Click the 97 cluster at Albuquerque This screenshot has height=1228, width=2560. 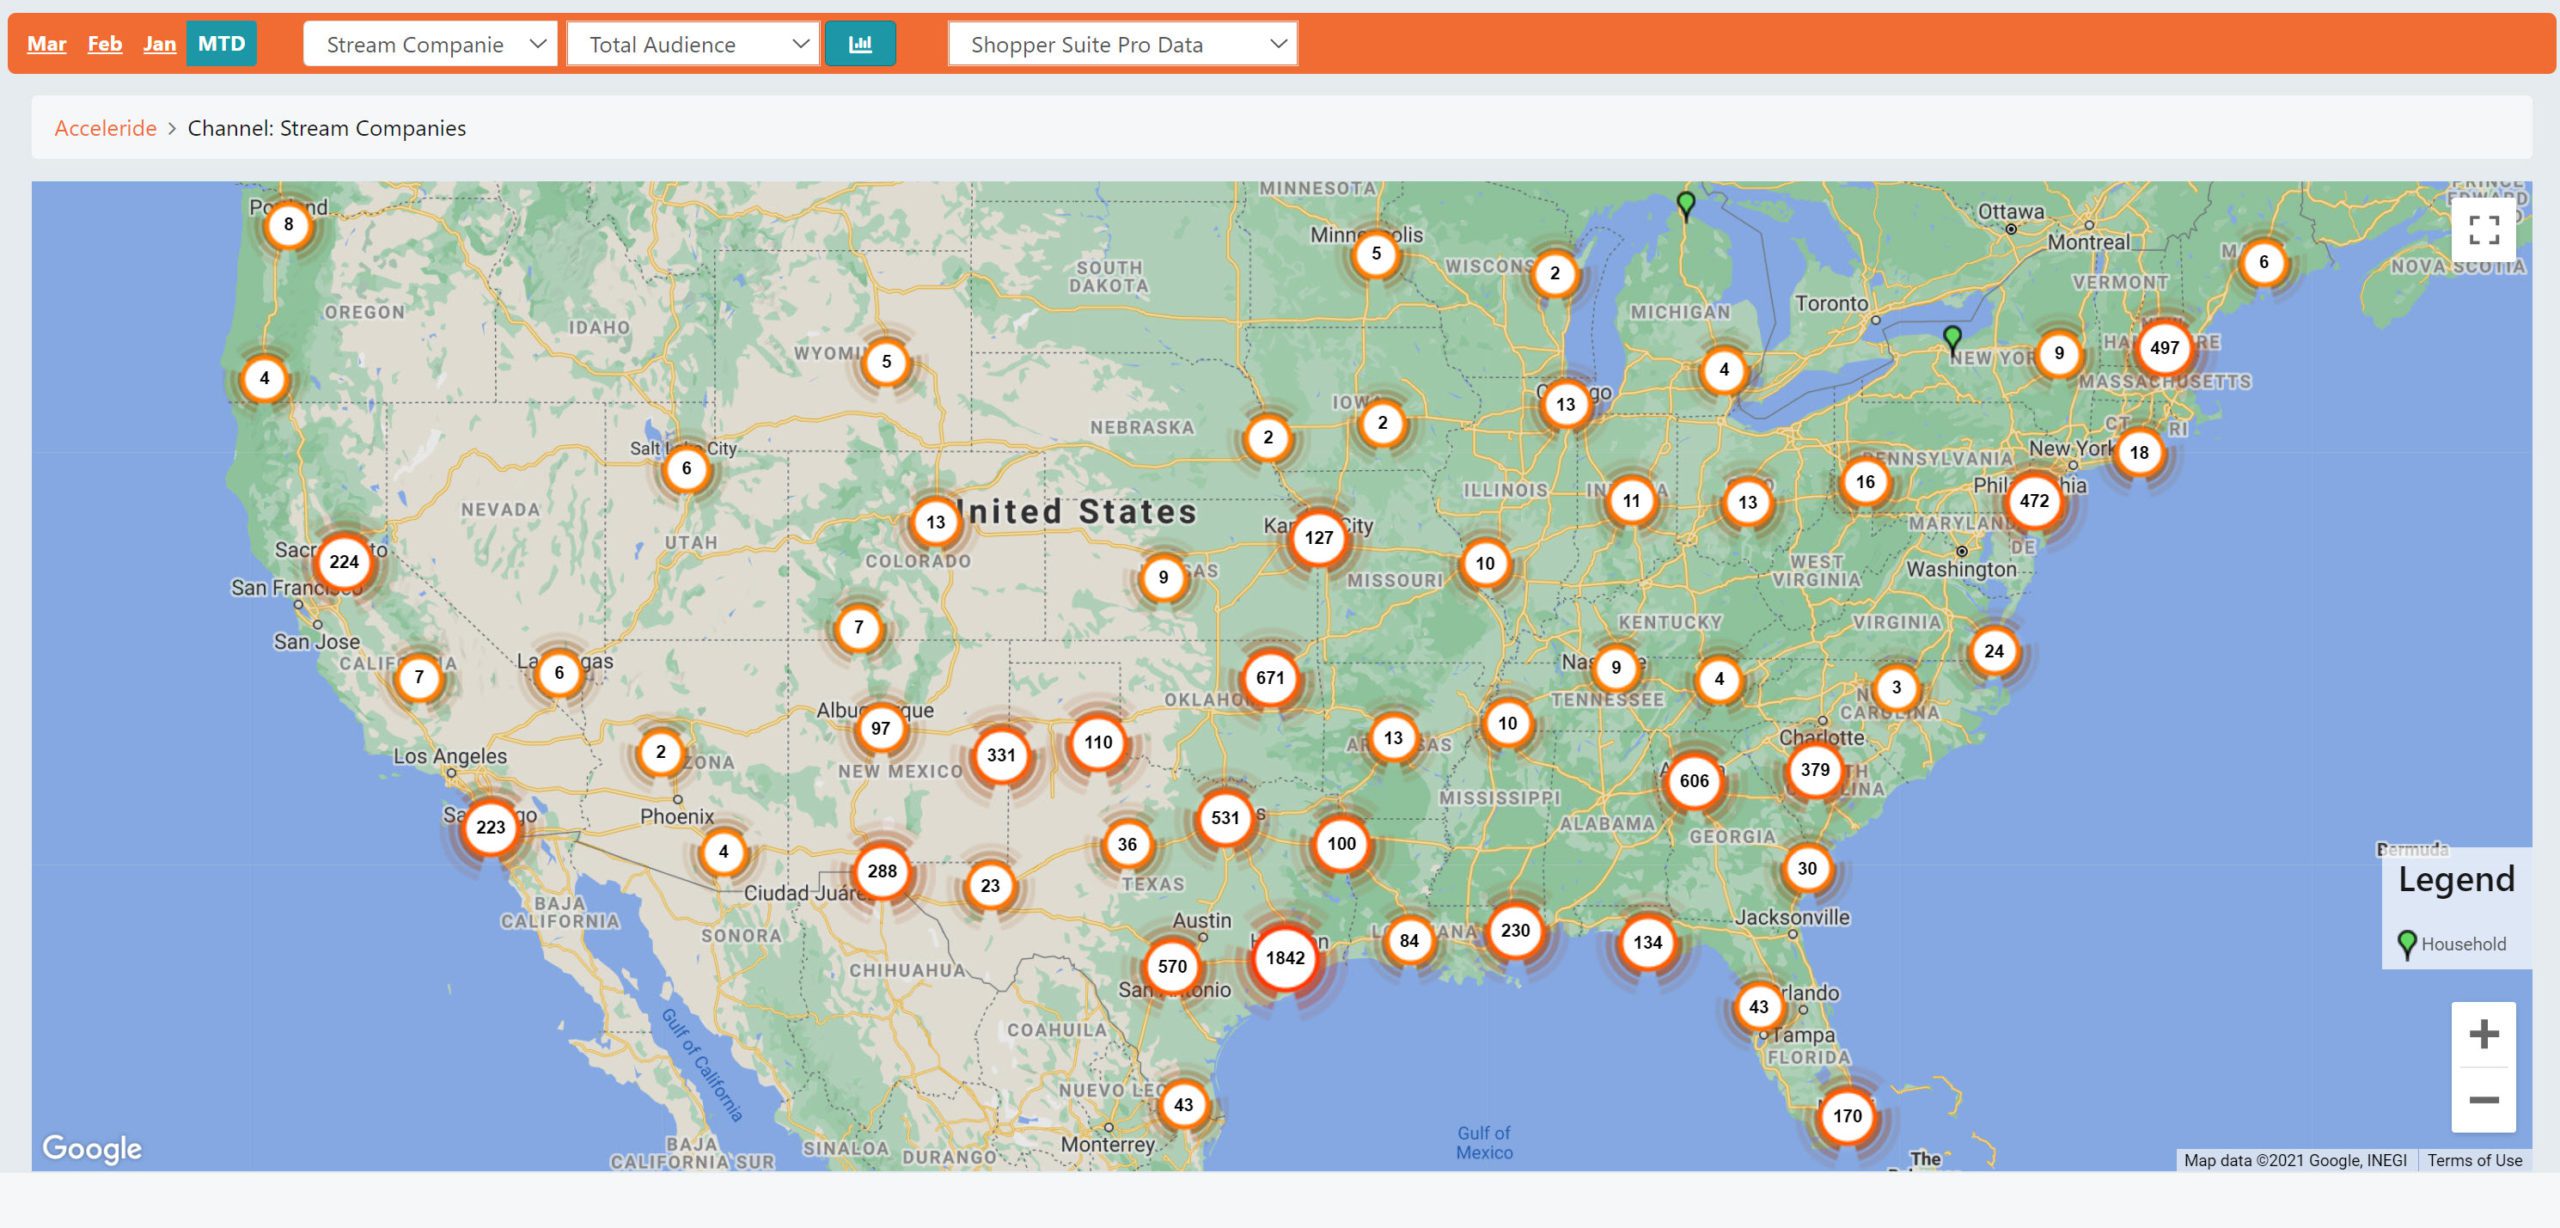[880, 729]
